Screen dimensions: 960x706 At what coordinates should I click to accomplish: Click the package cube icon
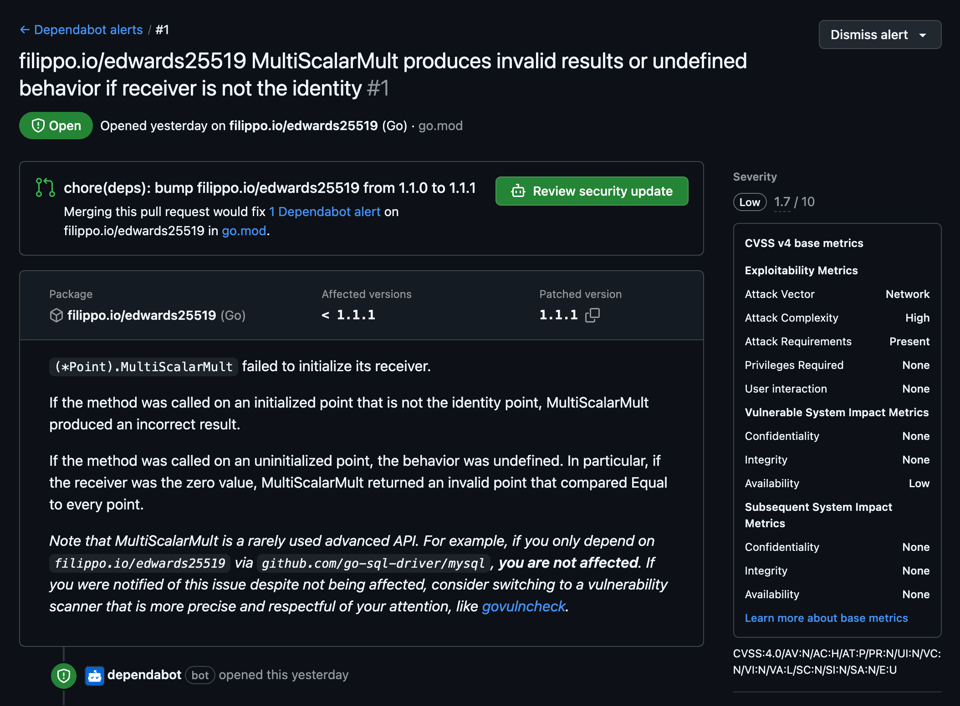pyautogui.click(x=56, y=315)
